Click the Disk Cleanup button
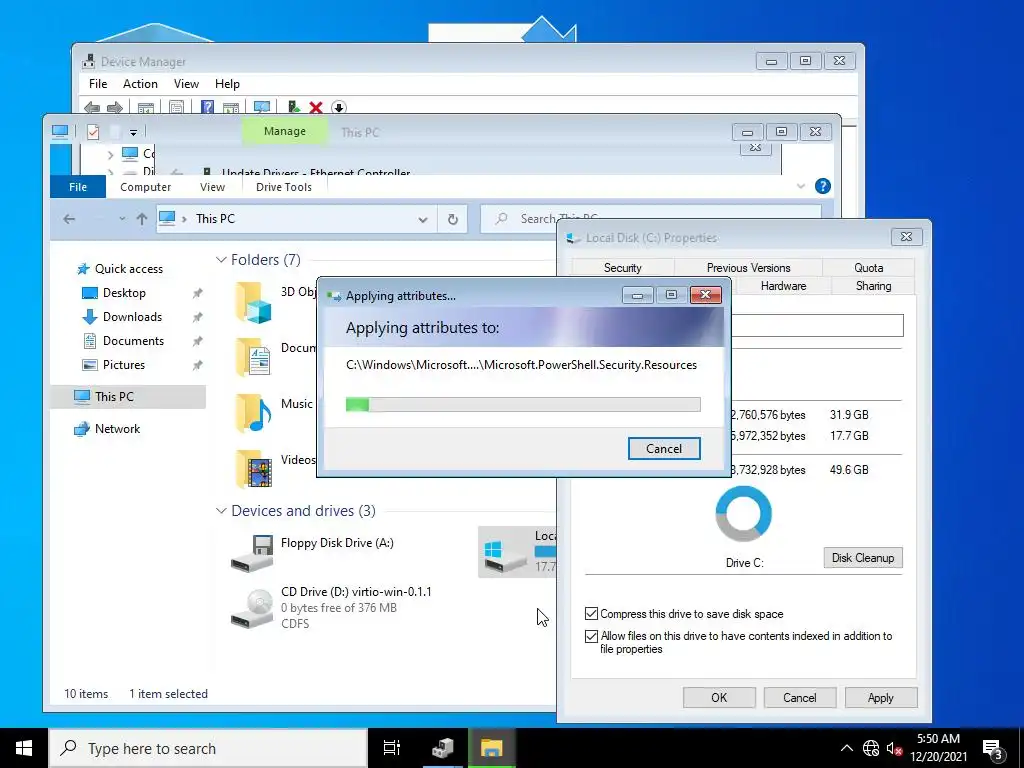 point(863,558)
